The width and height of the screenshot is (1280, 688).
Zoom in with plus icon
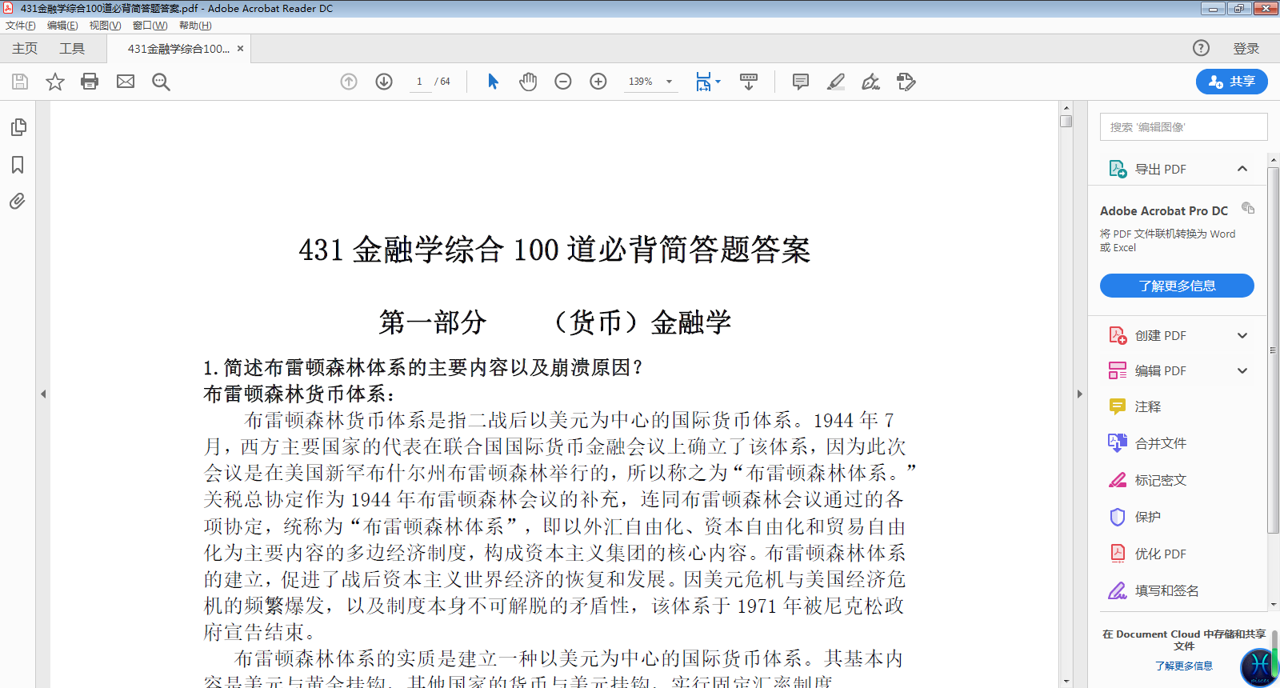598,82
